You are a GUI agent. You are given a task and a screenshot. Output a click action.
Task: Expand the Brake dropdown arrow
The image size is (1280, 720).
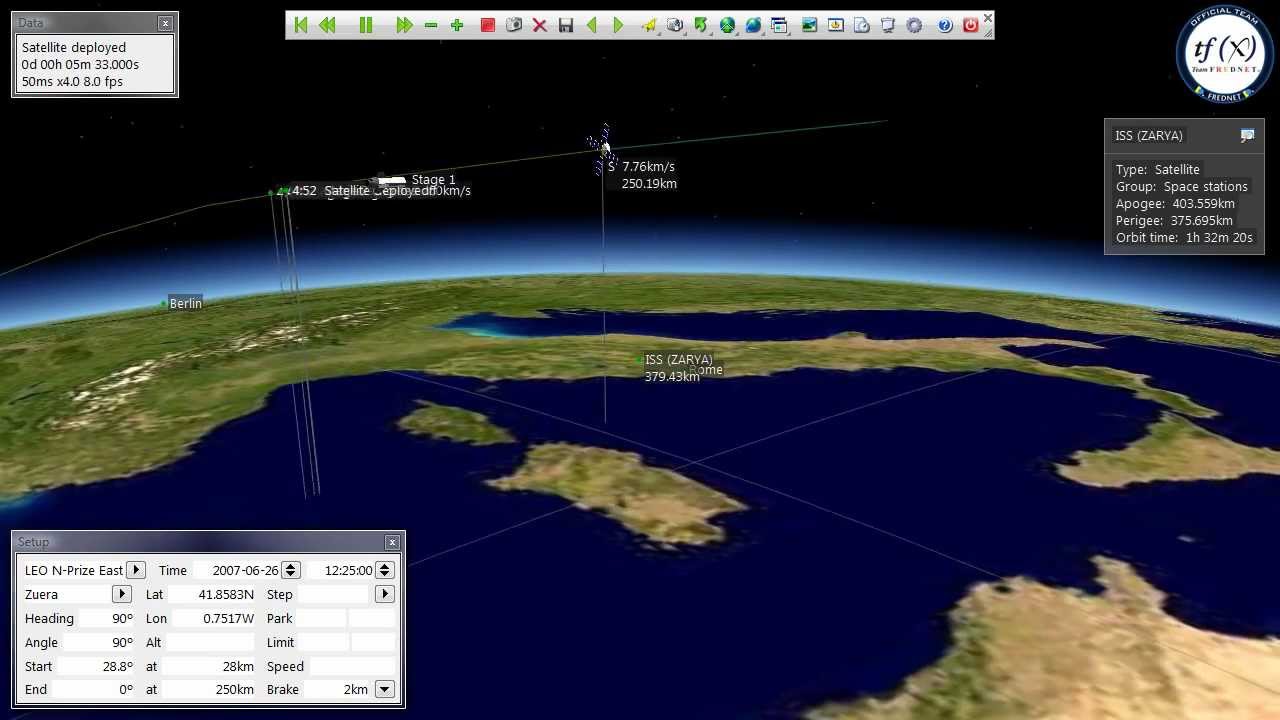tap(384, 690)
